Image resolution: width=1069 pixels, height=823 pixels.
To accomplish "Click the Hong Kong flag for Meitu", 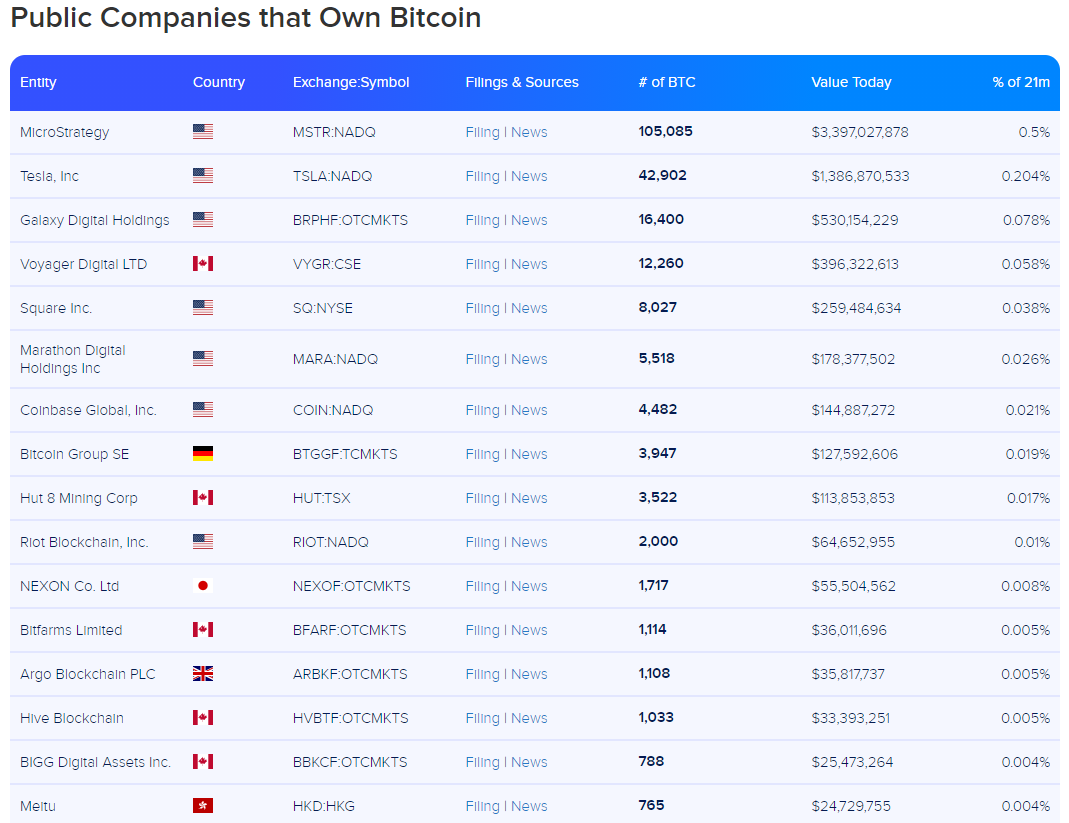I will click(203, 806).
